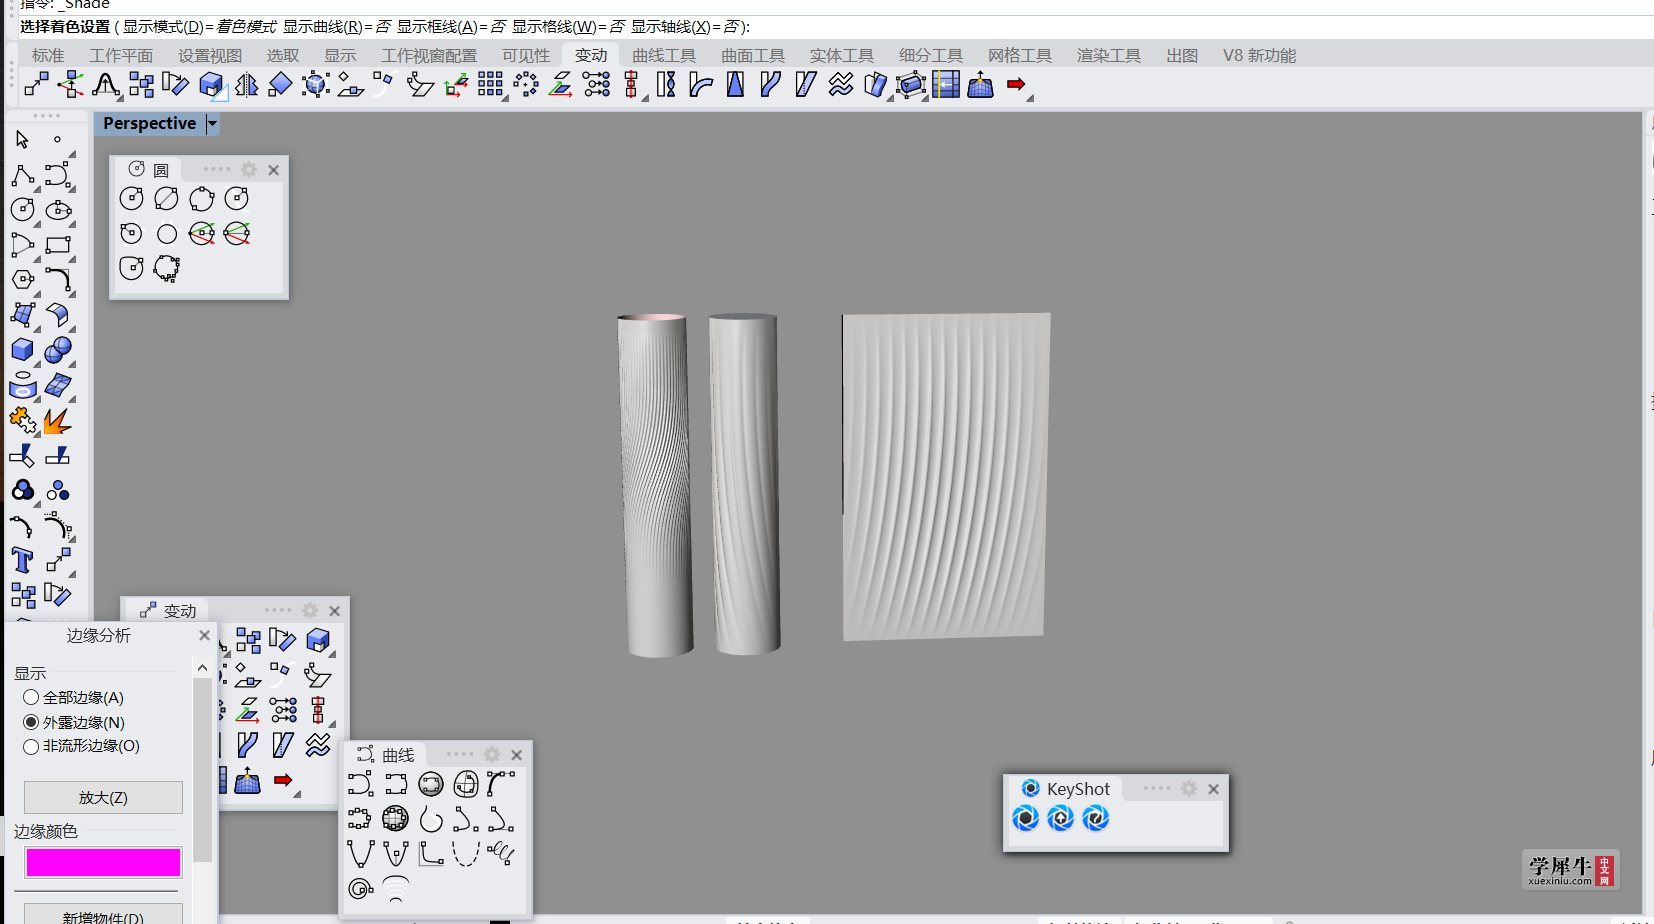Switch to the 工作平面 toolbar tab
Viewport: 1654px width, 924px height.
[x=121, y=55]
